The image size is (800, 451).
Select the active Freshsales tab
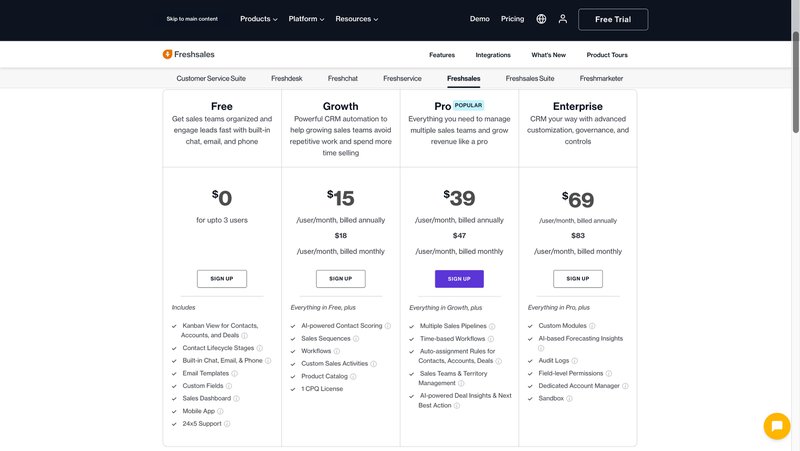(x=464, y=79)
